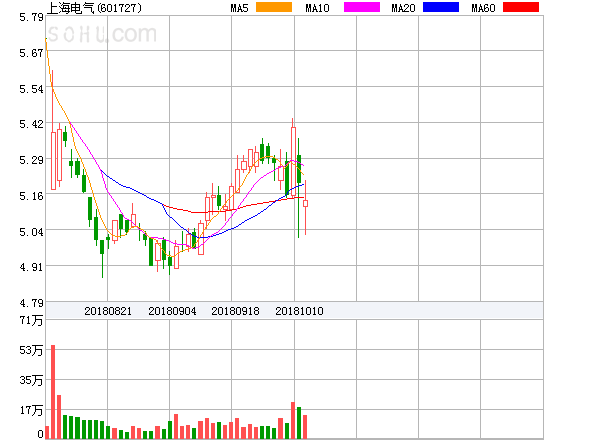This screenshot has height=440, width=600.
Task: Click the 53万 volume axis label
Action: pyautogui.click(x=31, y=350)
